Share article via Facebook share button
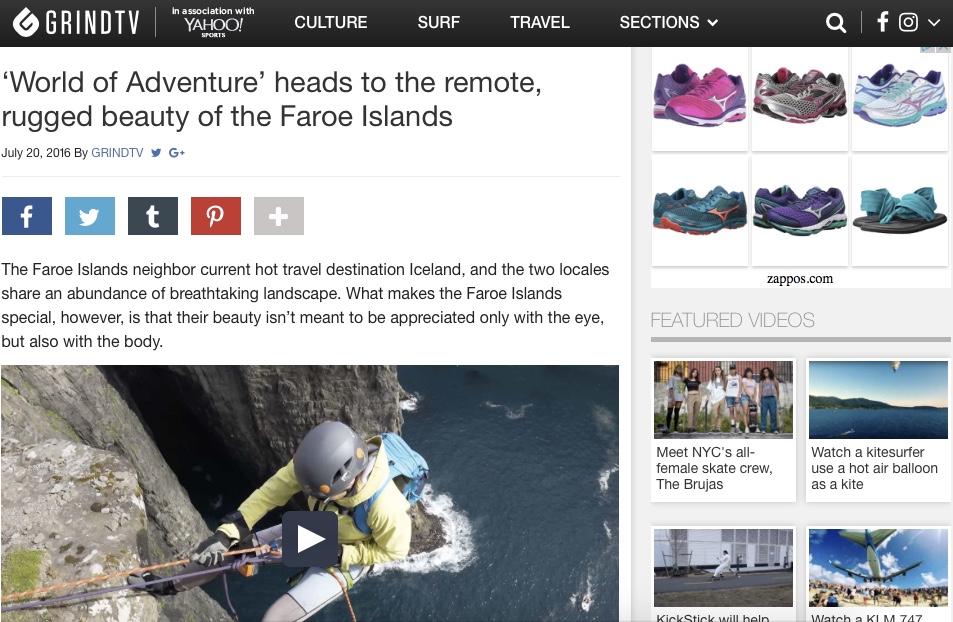The width and height of the screenshot is (953, 622). 27,216
